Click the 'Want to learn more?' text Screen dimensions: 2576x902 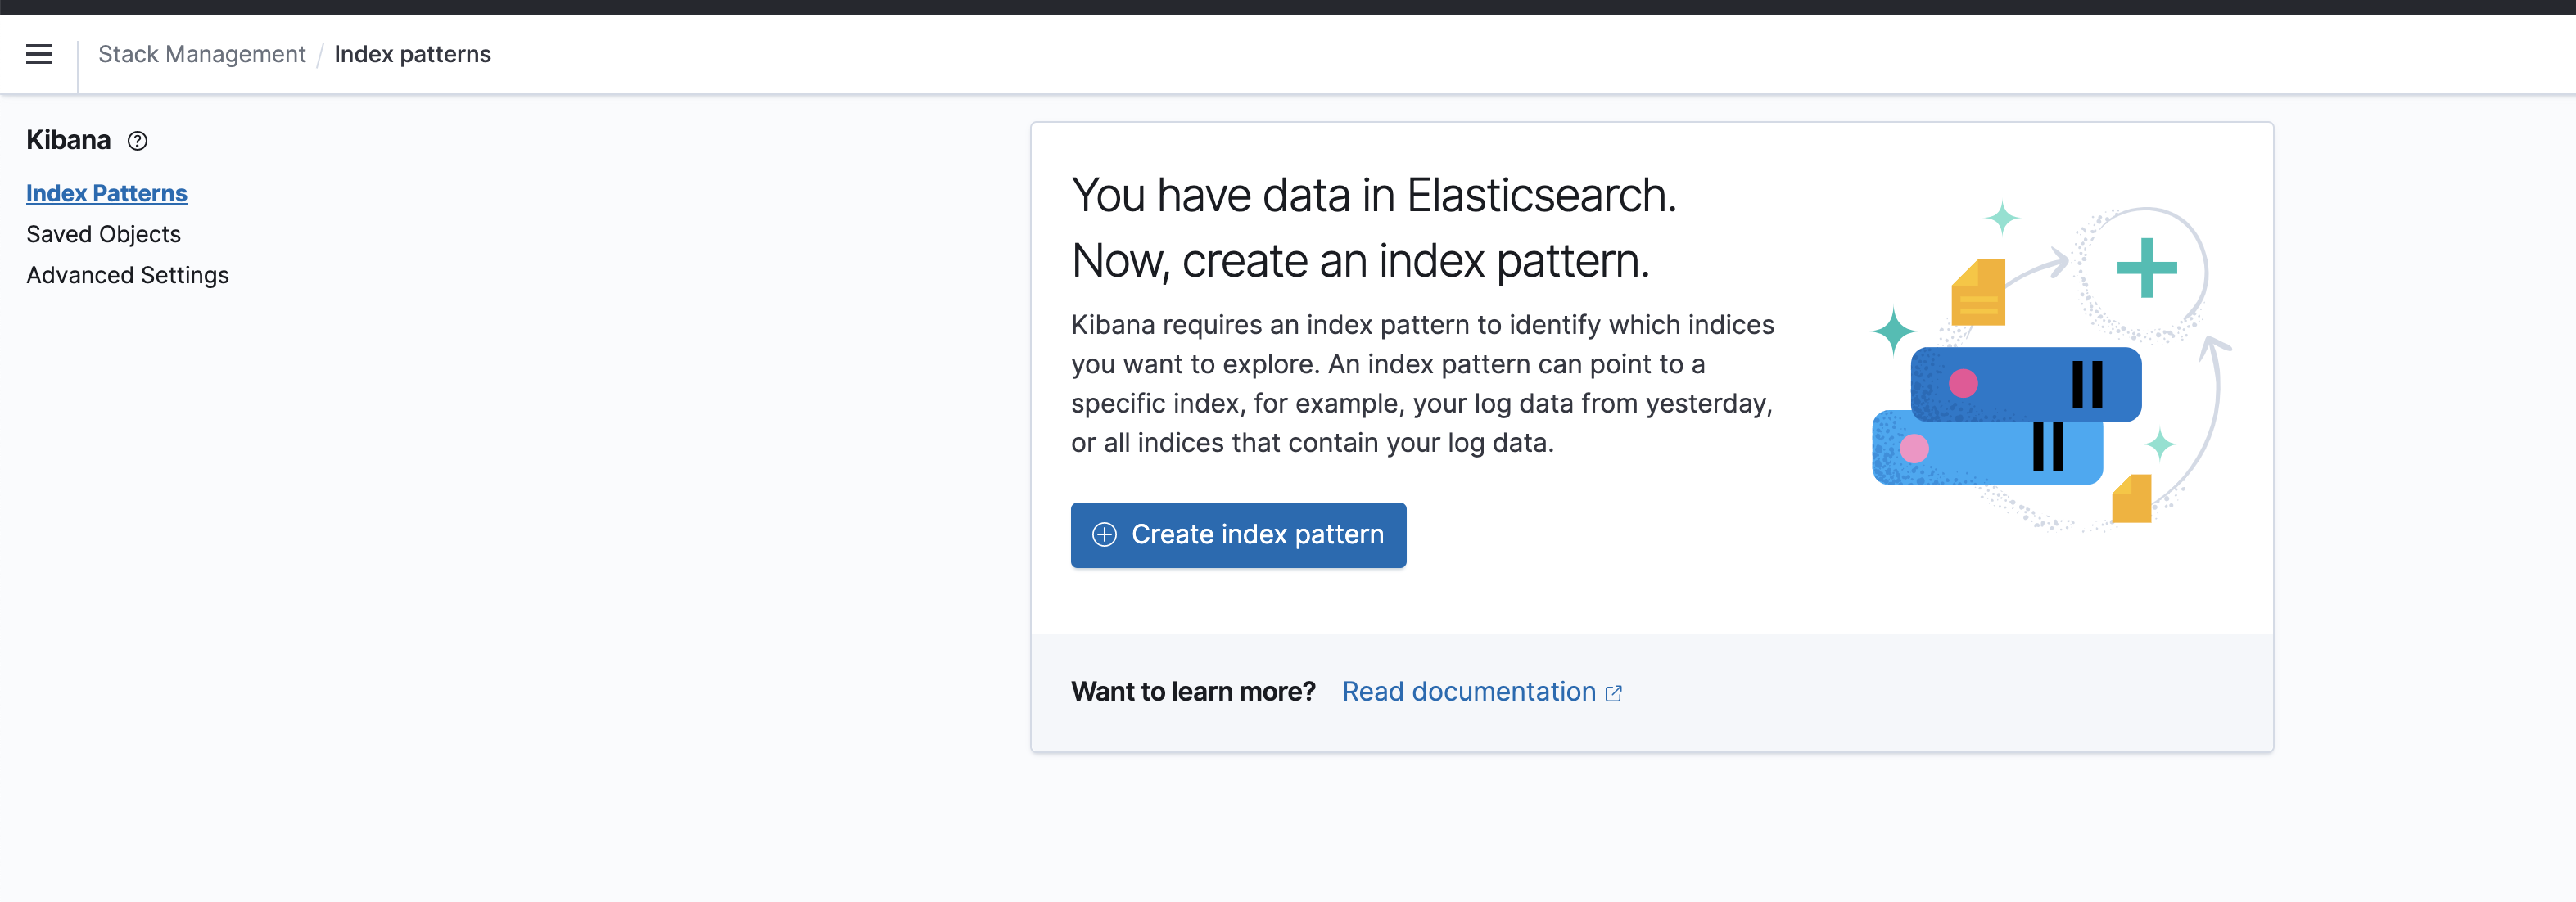tap(1193, 692)
